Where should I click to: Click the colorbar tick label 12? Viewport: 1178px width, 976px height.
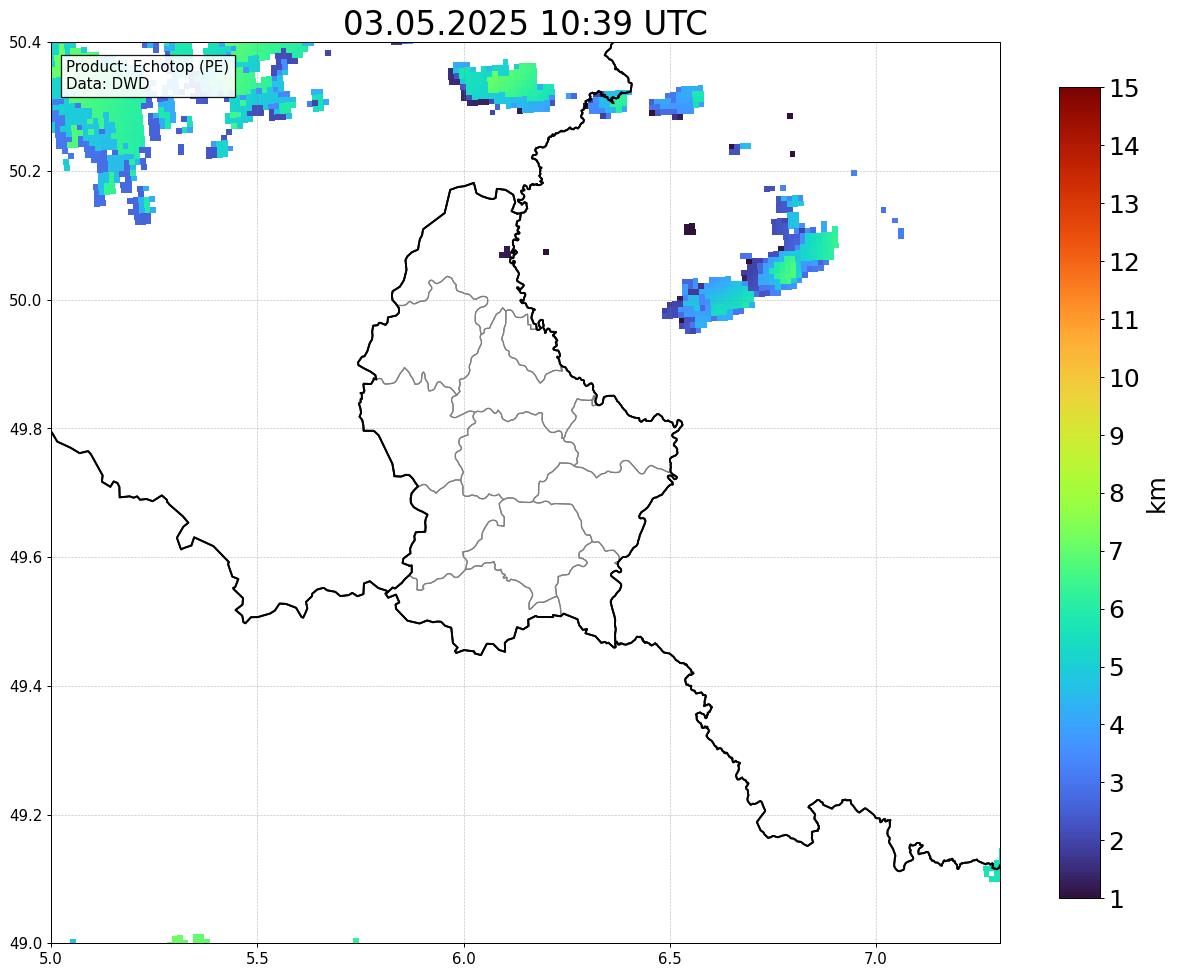[1124, 262]
